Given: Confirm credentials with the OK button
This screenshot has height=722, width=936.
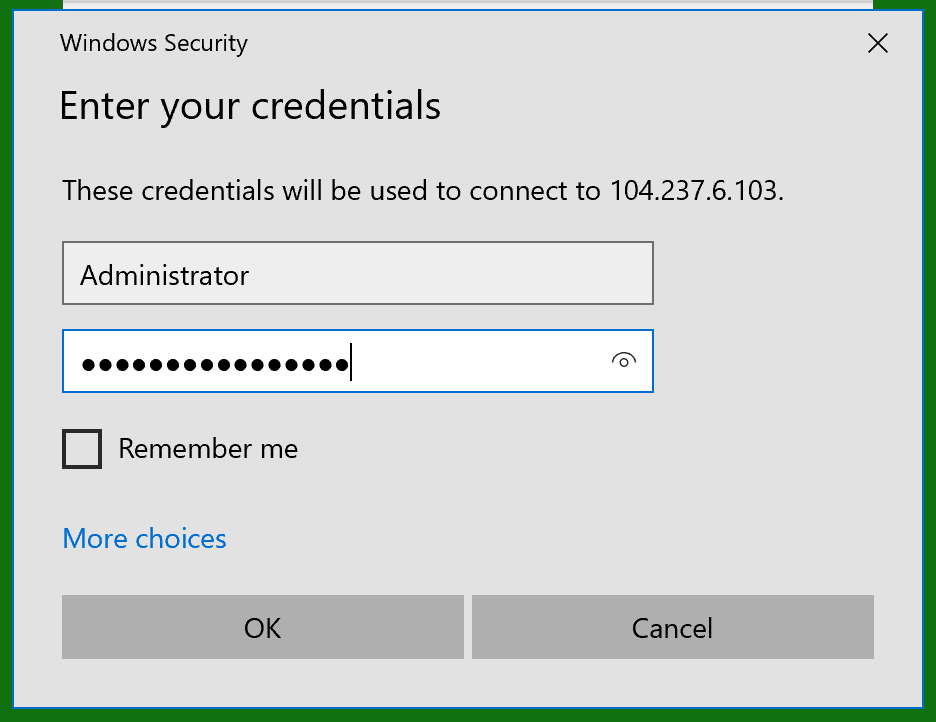Looking at the screenshot, I should pos(263,627).
